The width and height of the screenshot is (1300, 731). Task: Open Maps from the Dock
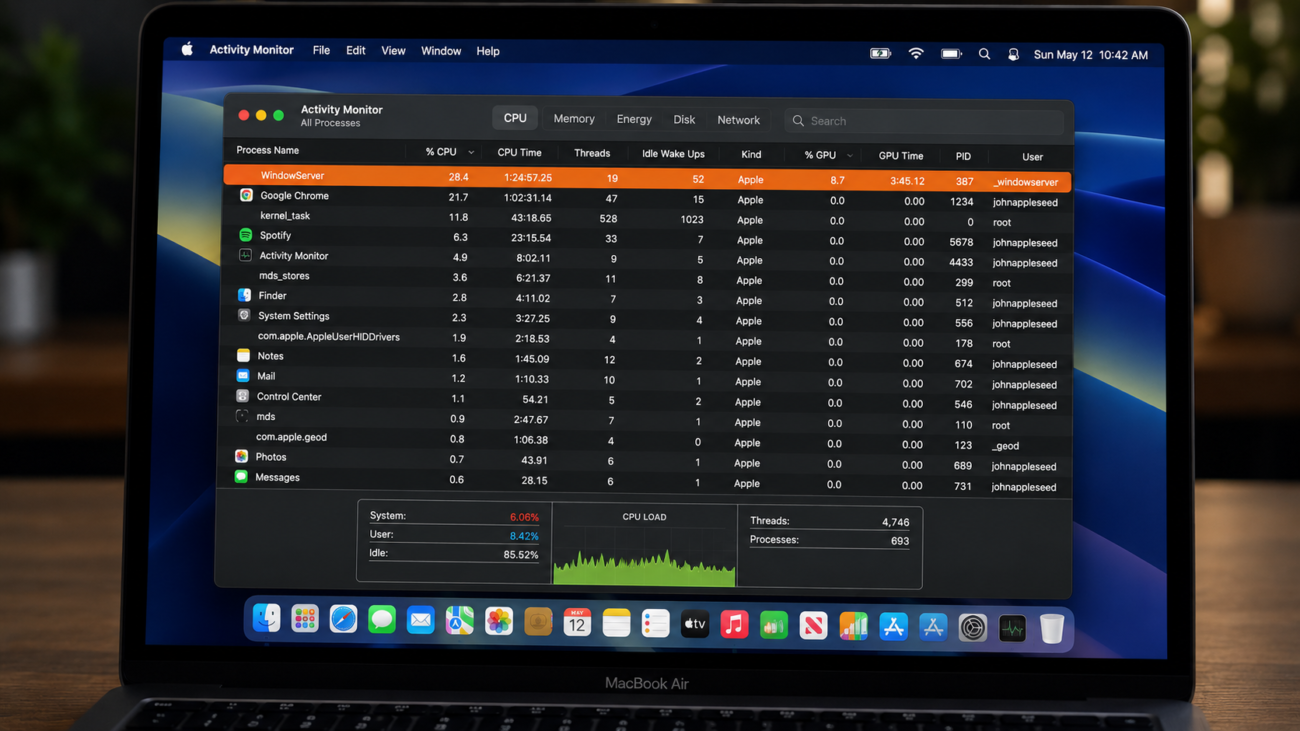click(460, 621)
